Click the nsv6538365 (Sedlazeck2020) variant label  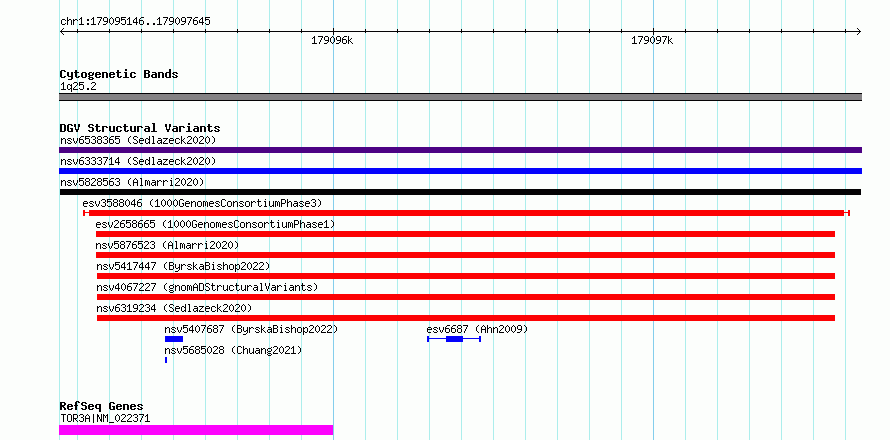pos(138,140)
